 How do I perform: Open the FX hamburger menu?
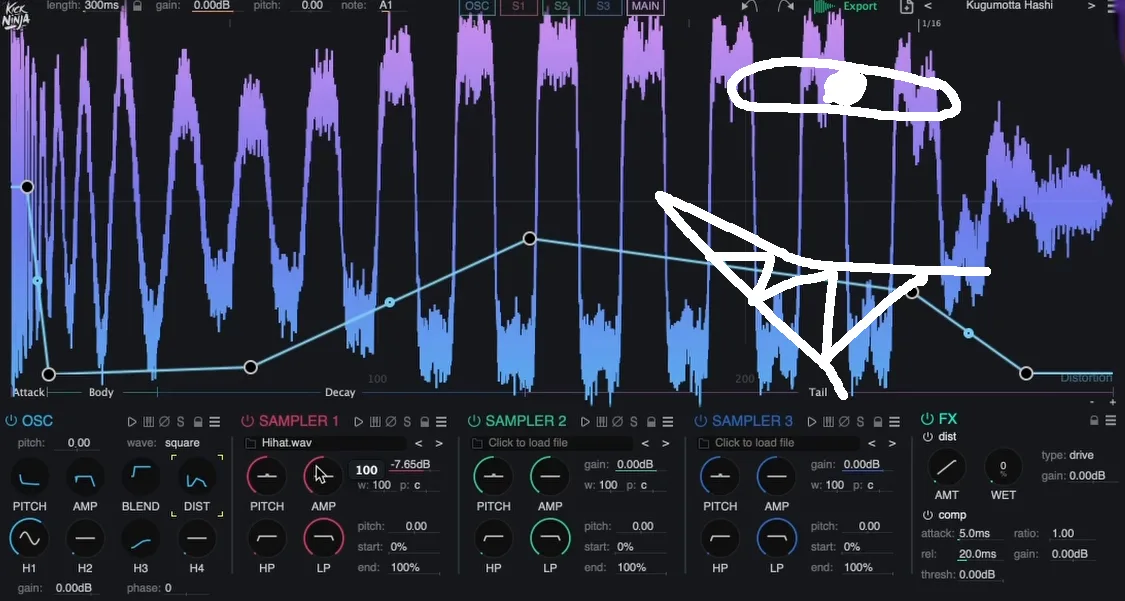pyautogui.click(x=1111, y=420)
